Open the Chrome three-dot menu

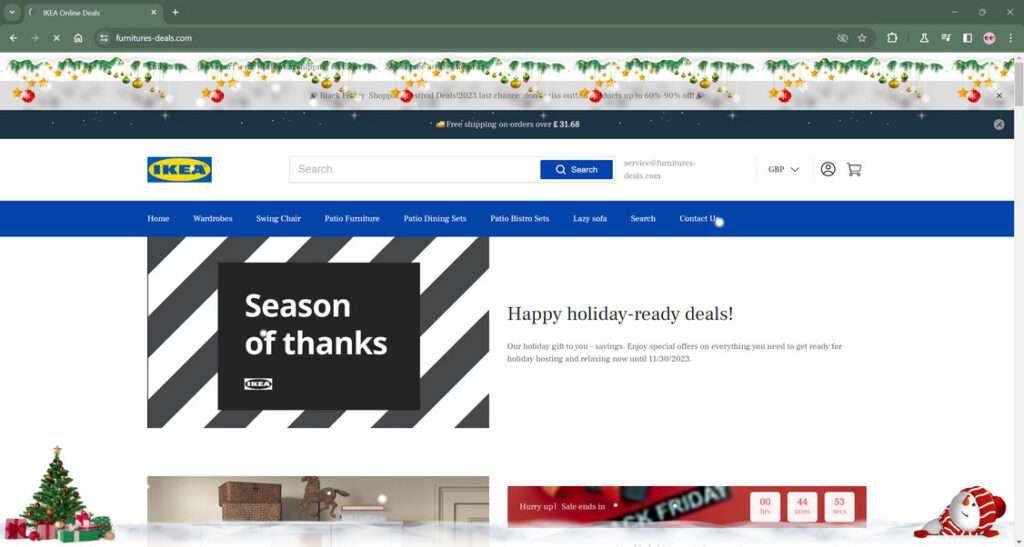pyautogui.click(x=1010, y=39)
